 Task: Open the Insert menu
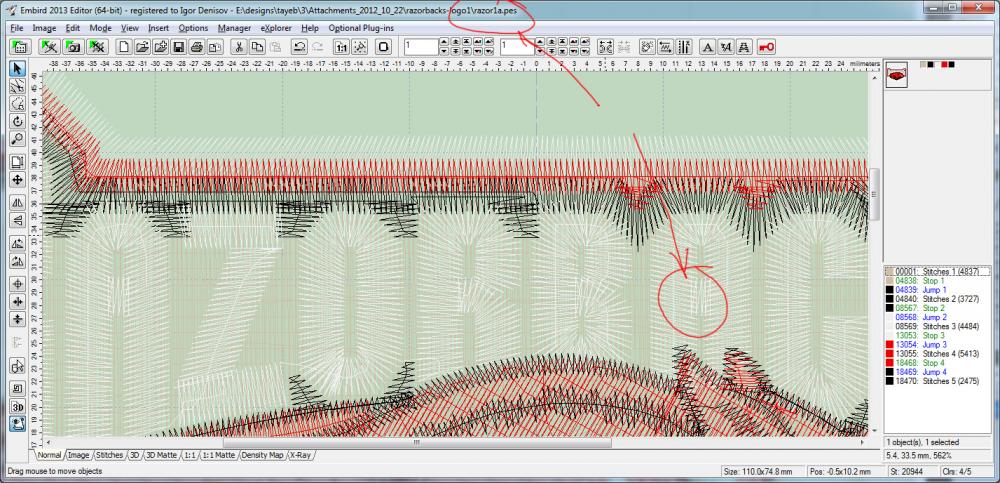coord(158,28)
